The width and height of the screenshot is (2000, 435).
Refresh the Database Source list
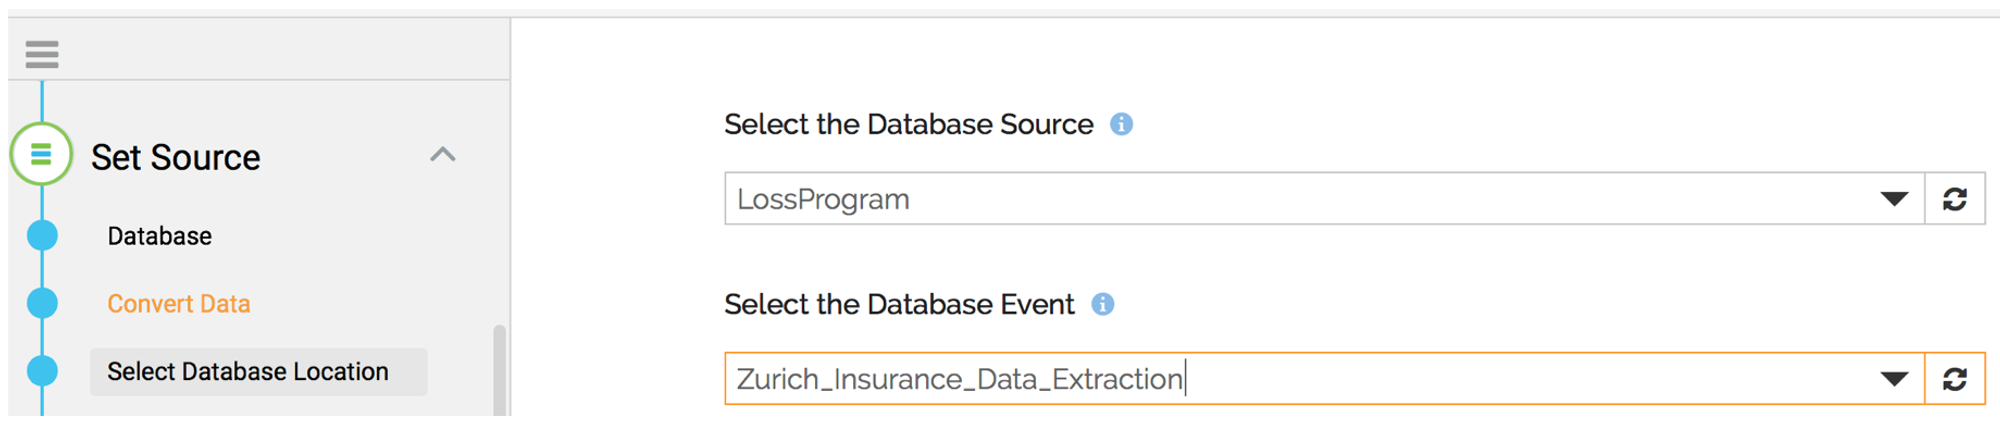[1954, 199]
